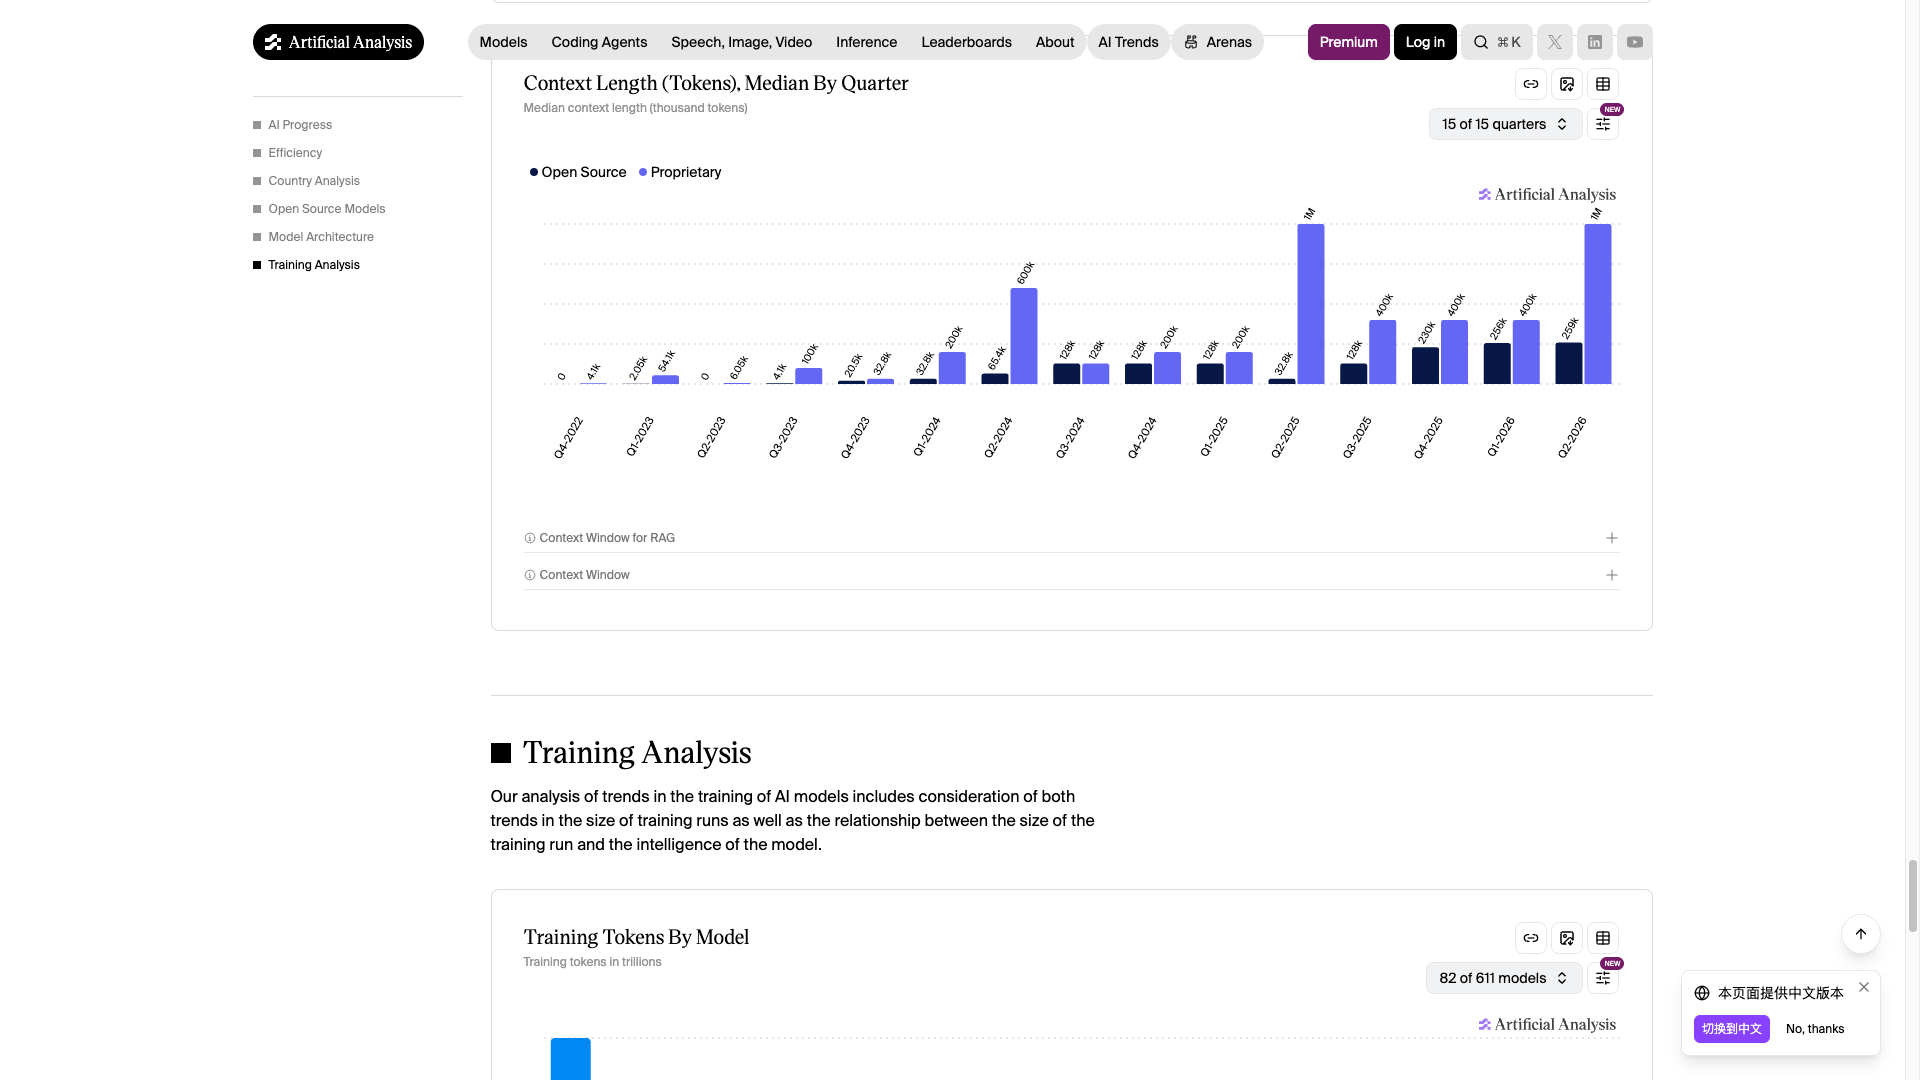
Task: Dismiss popup with No, thanks
Action: (x=1814, y=1029)
